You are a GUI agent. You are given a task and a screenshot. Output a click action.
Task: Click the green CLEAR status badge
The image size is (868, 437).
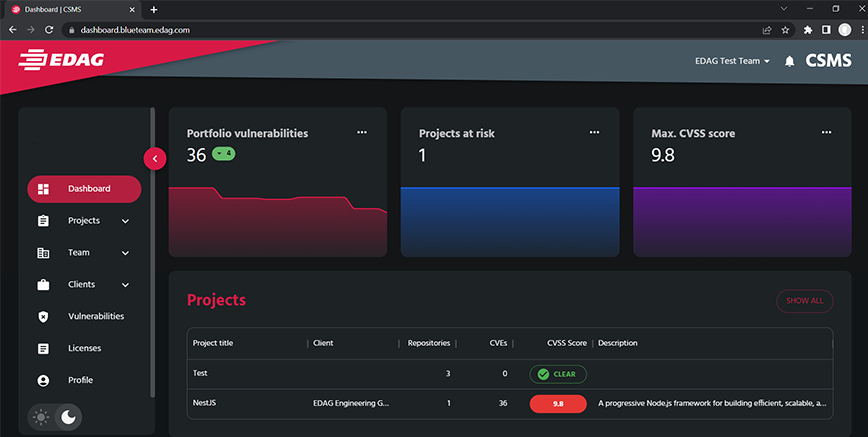click(x=558, y=374)
